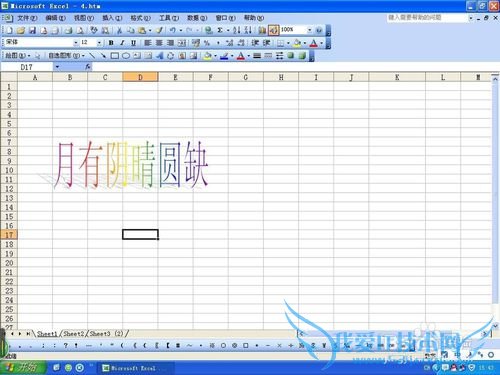500x375 pixels.
Task: Apply Formatting toolbar fill color bucket
Action: [297, 43]
